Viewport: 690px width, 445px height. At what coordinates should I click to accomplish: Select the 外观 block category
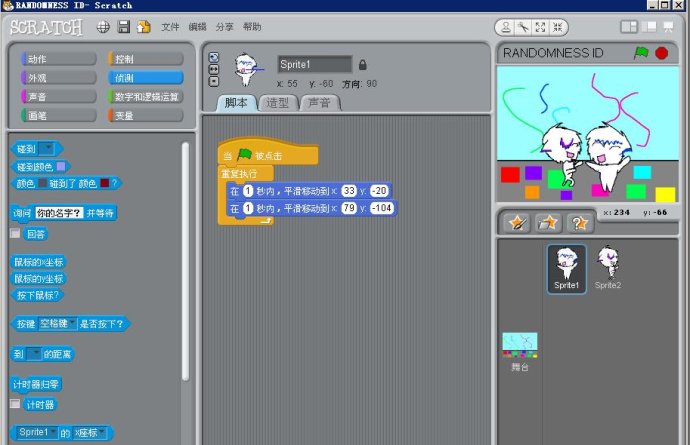59,78
